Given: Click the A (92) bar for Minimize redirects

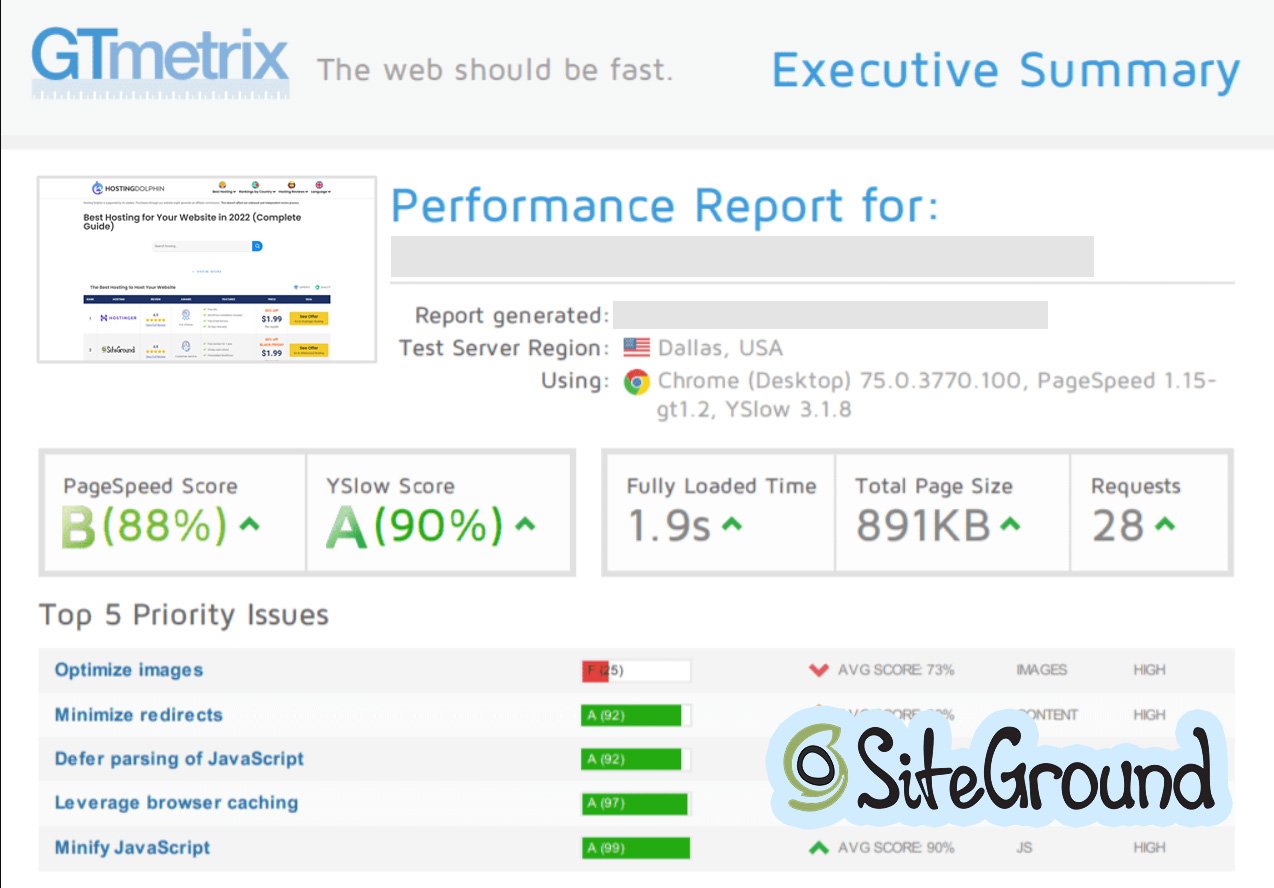Looking at the screenshot, I should tap(636, 715).
